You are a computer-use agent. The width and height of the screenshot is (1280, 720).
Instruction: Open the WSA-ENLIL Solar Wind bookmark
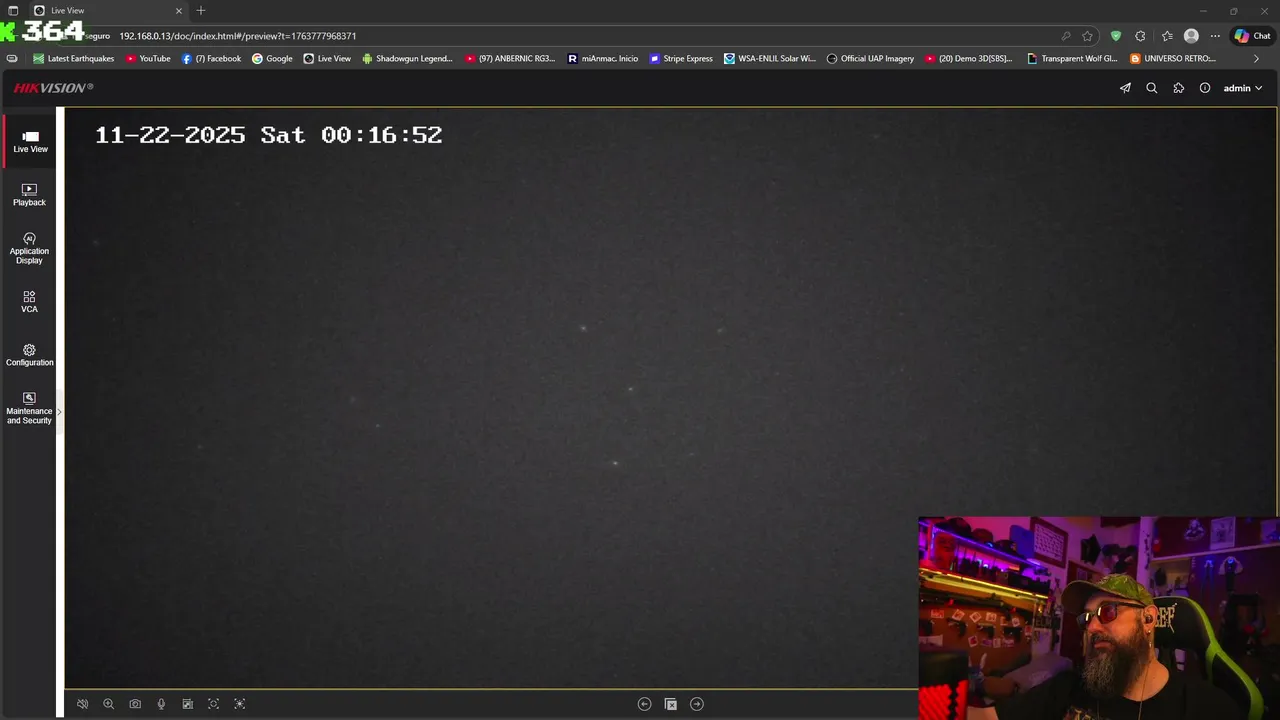770,59
